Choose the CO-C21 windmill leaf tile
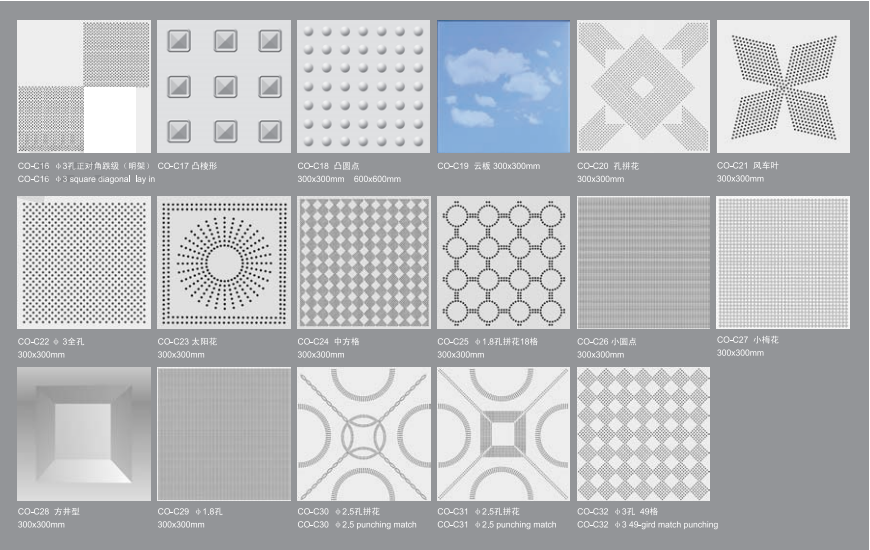The image size is (870, 550). pos(783,87)
